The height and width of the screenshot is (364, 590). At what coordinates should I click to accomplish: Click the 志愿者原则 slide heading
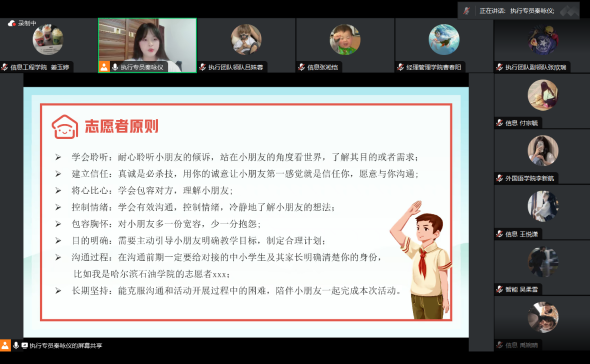coord(121,126)
